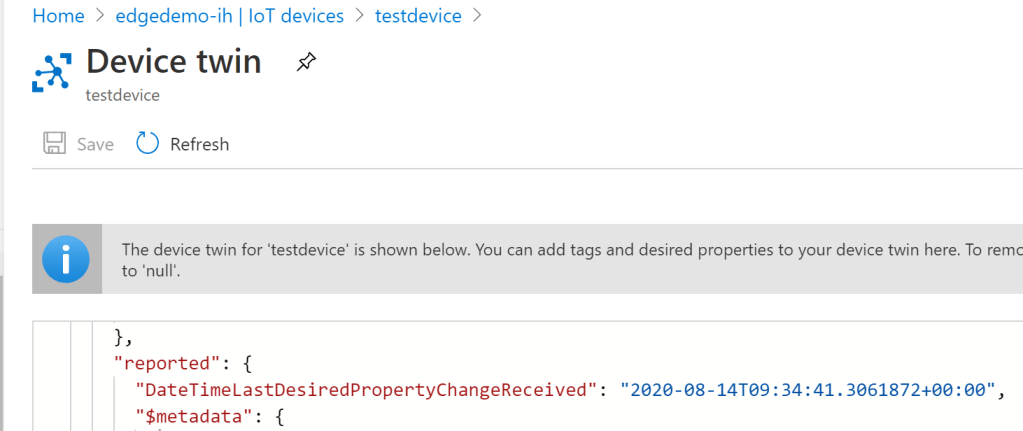Image resolution: width=1023 pixels, height=431 pixels.
Task: Click the circular Refresh arrow icon
Action: click(x=148, y=144)
